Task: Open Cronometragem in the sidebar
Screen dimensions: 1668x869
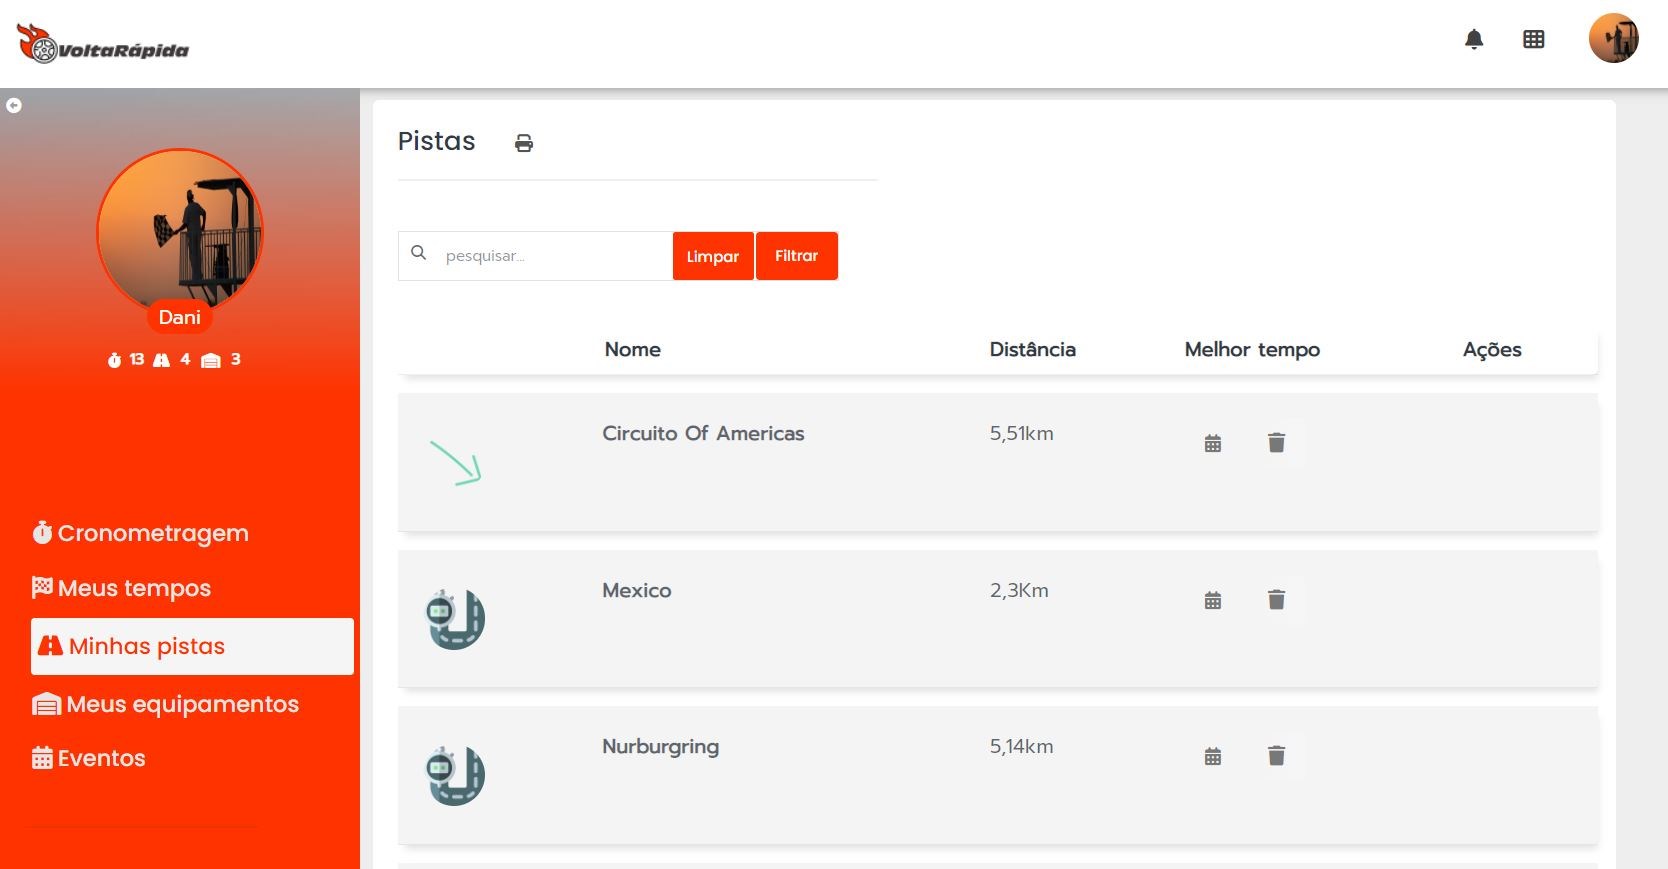Action: tap(141, 533)
